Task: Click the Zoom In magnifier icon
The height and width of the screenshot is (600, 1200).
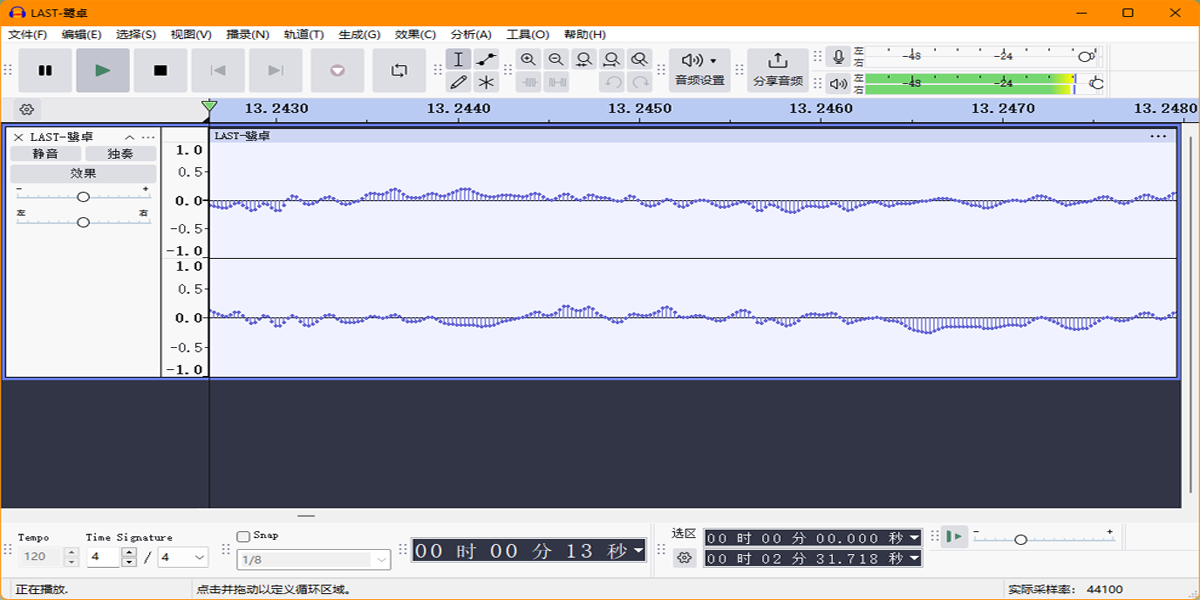Action: click(529, 60)
